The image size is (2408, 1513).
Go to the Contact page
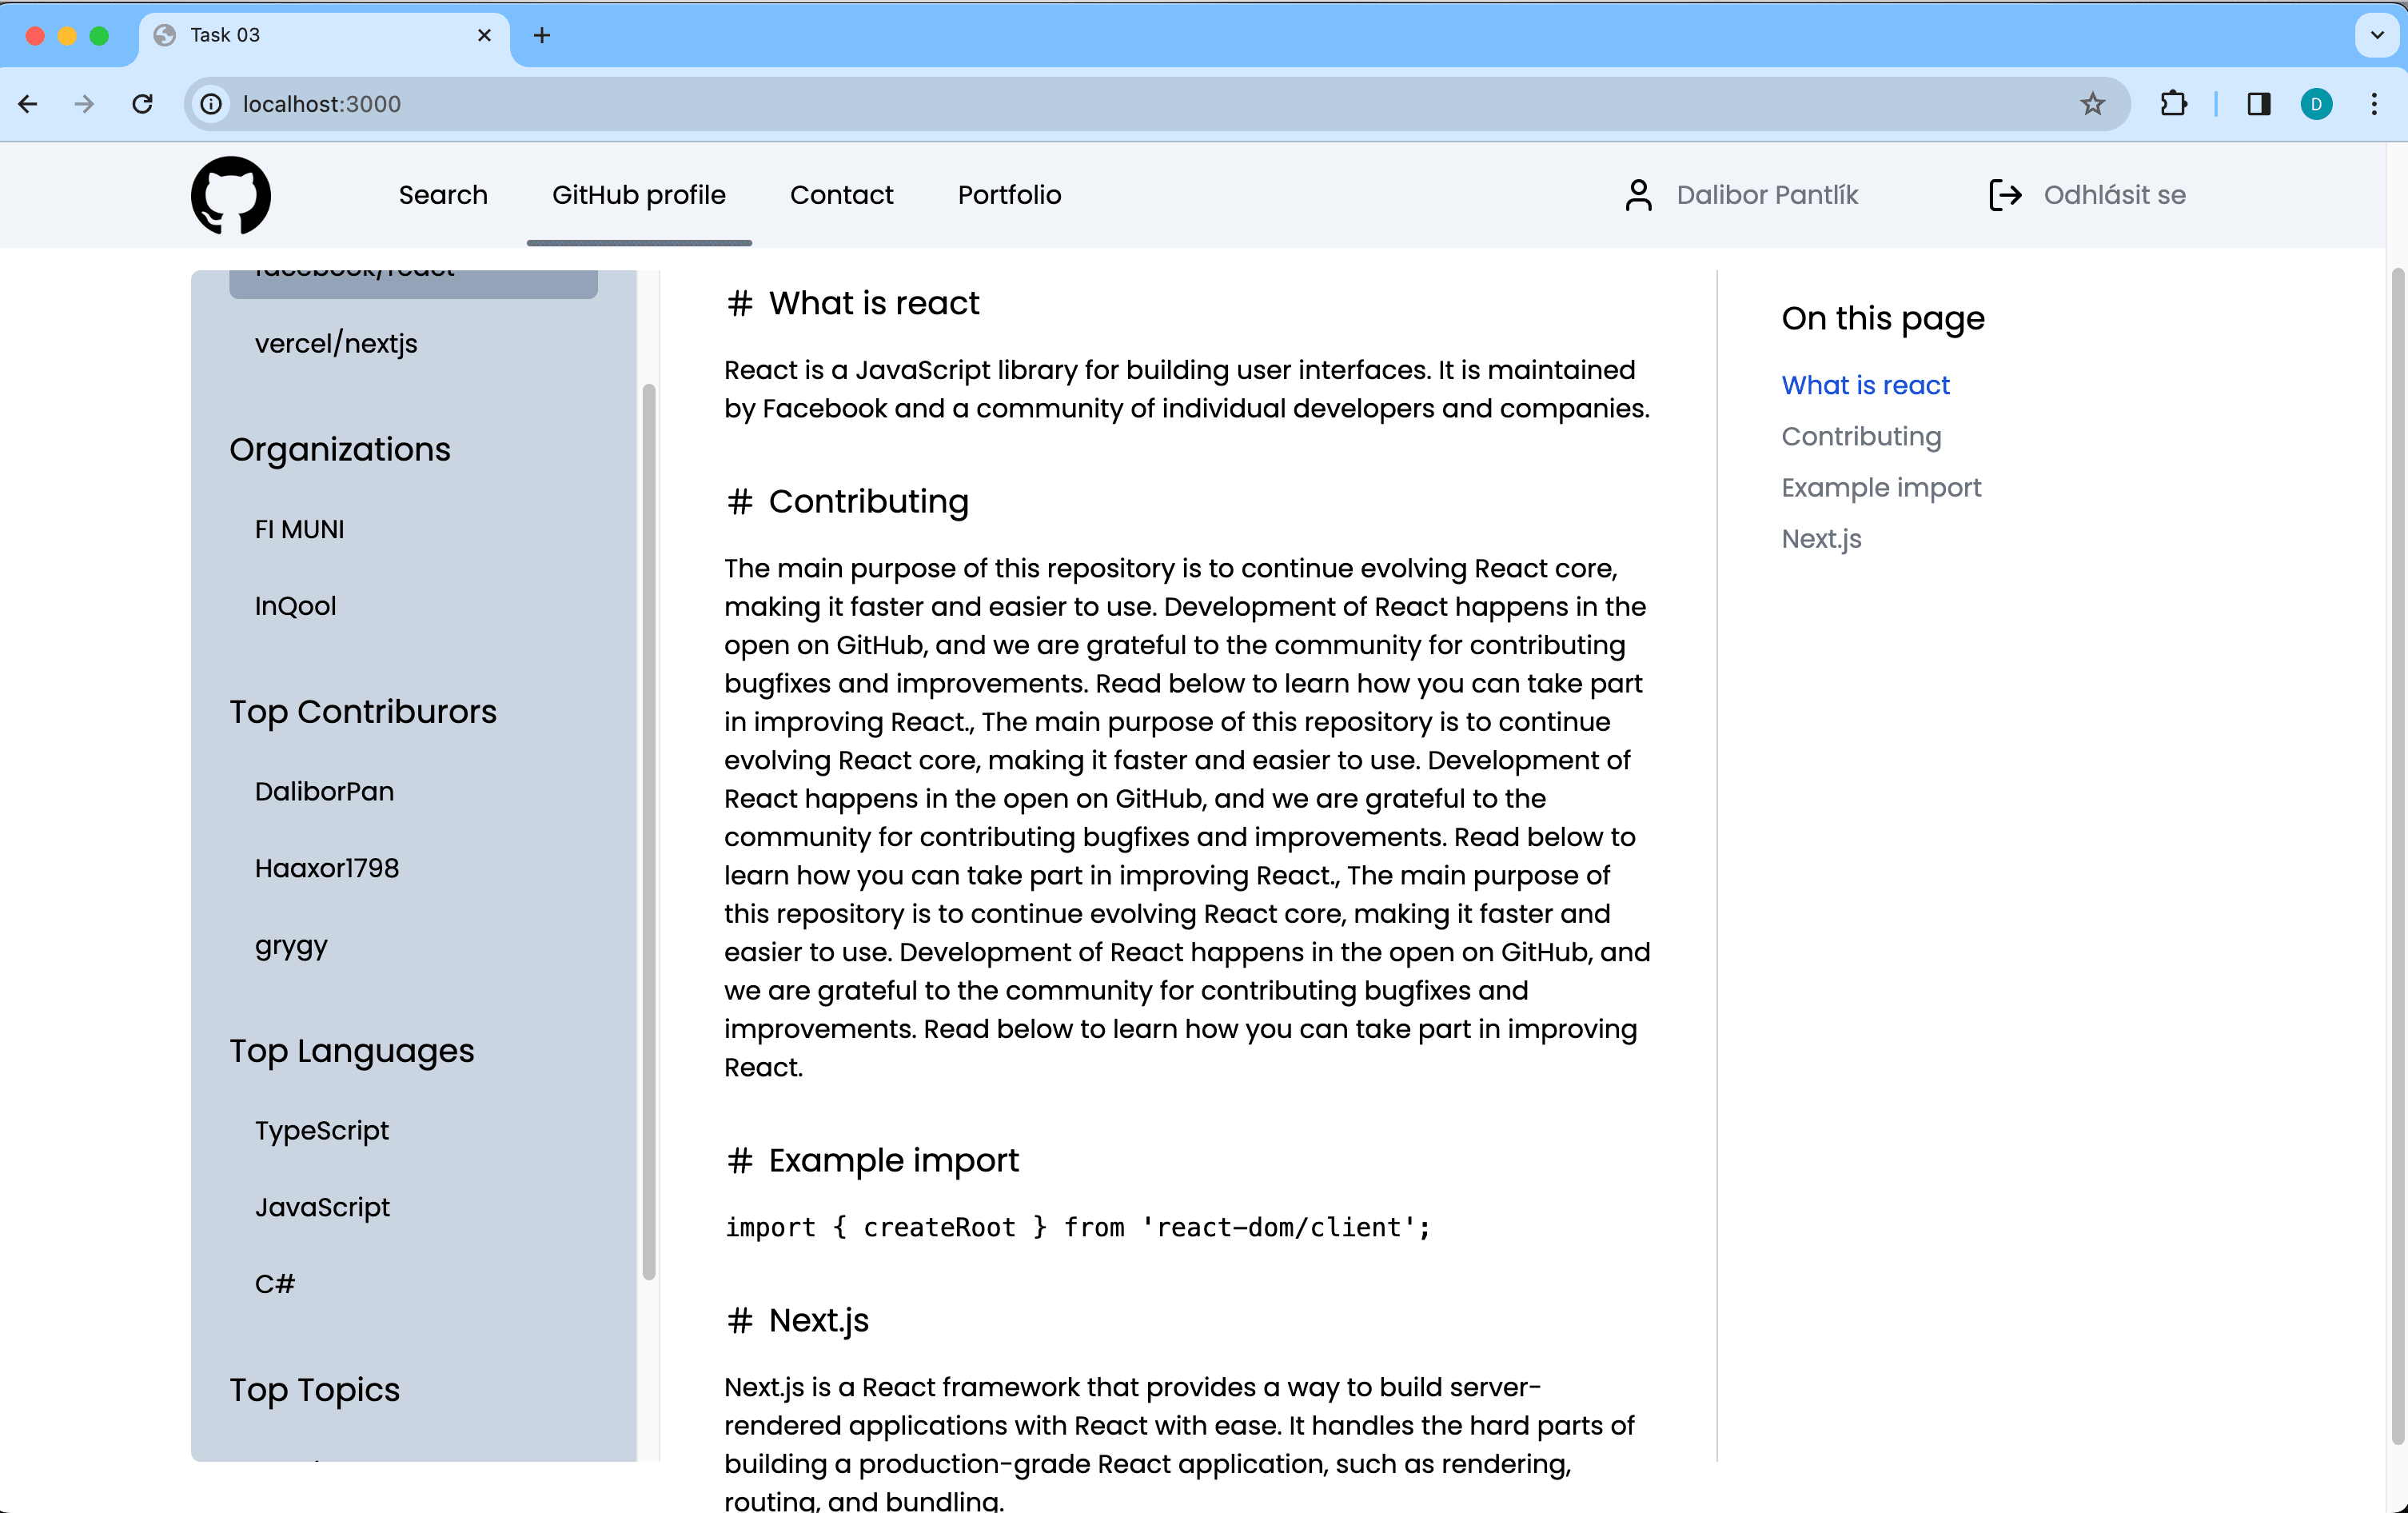pyautogui.click(x=841, y=195)
